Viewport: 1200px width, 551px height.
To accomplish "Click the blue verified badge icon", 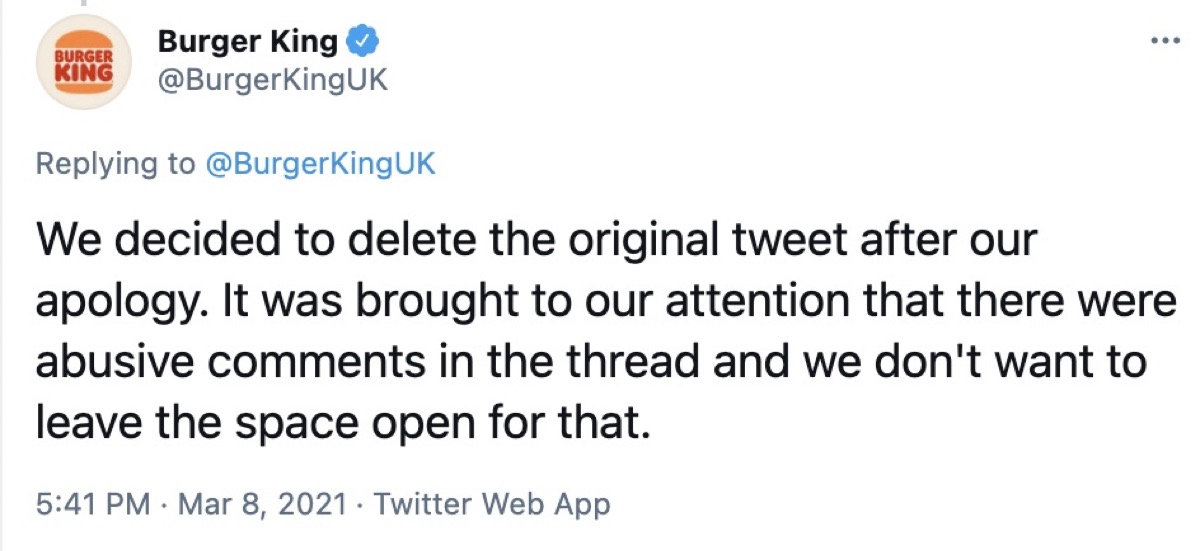I will [360, 43].
